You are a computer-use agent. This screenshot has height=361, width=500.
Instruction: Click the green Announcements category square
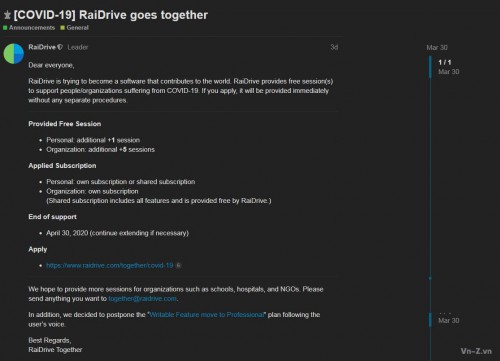pyautogui.click(x=5, y=28)
